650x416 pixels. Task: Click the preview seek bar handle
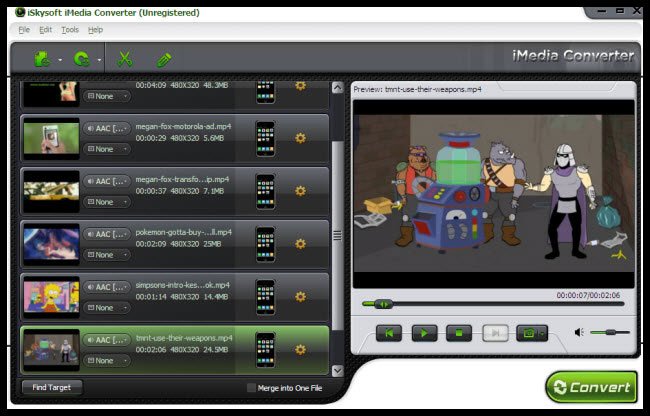coord(384,305)
